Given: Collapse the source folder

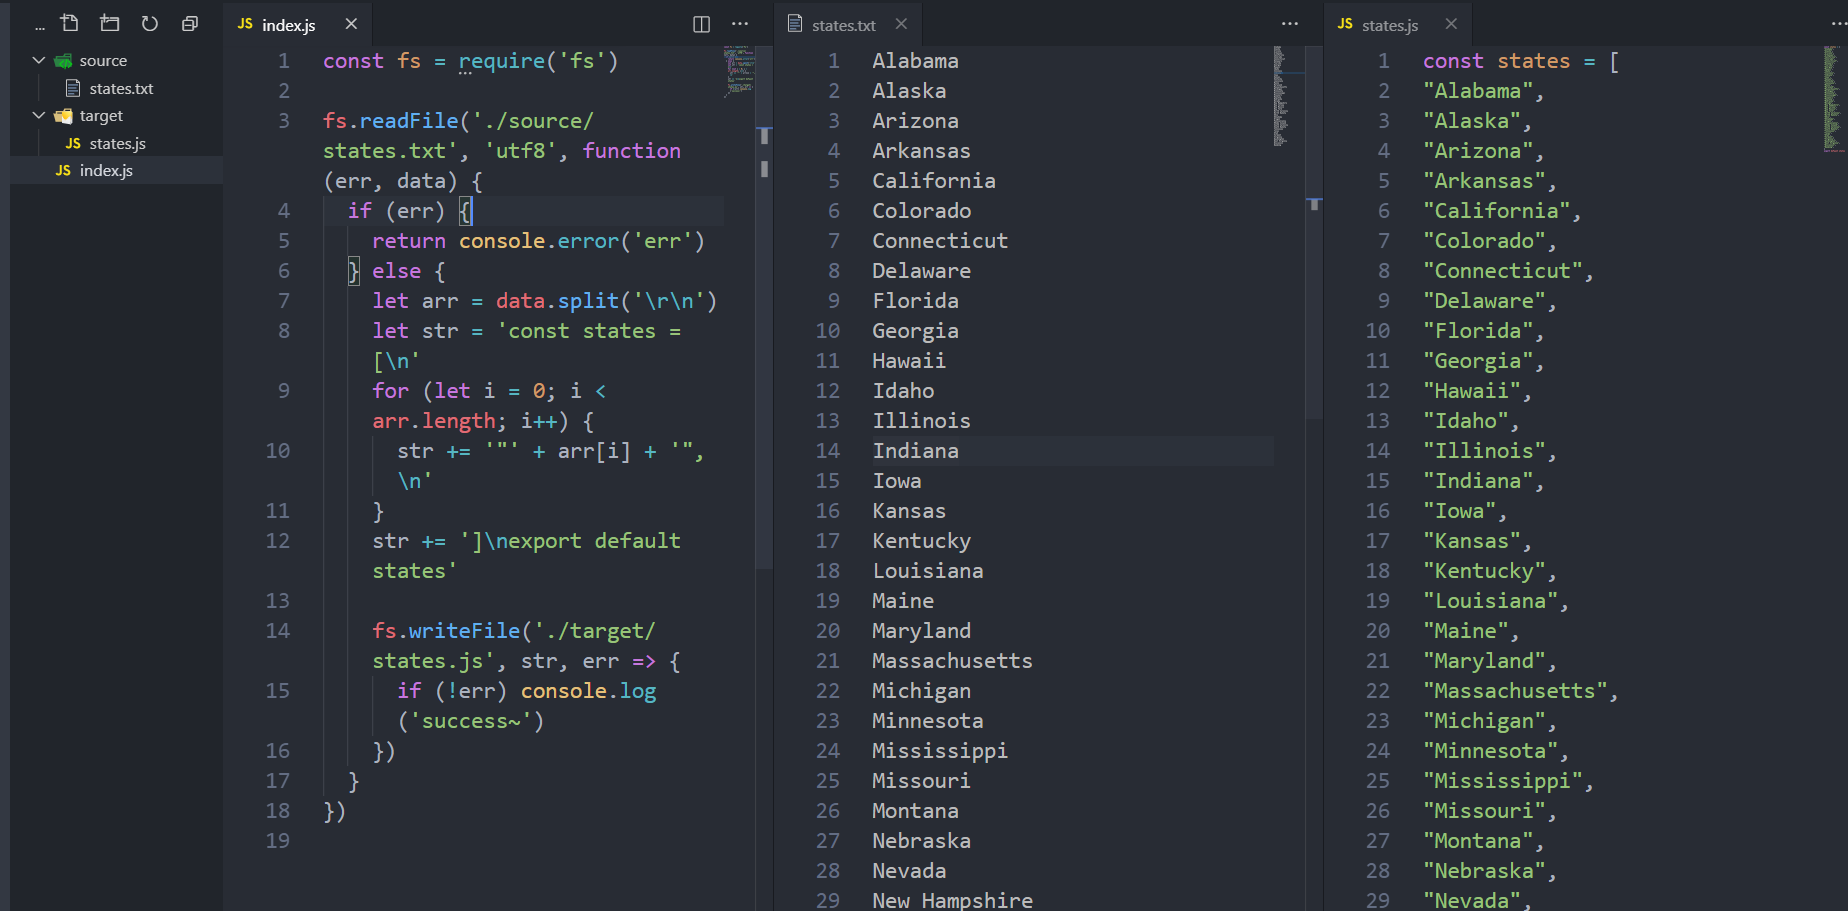Looking at the screenshot, I should pos(38,60).
